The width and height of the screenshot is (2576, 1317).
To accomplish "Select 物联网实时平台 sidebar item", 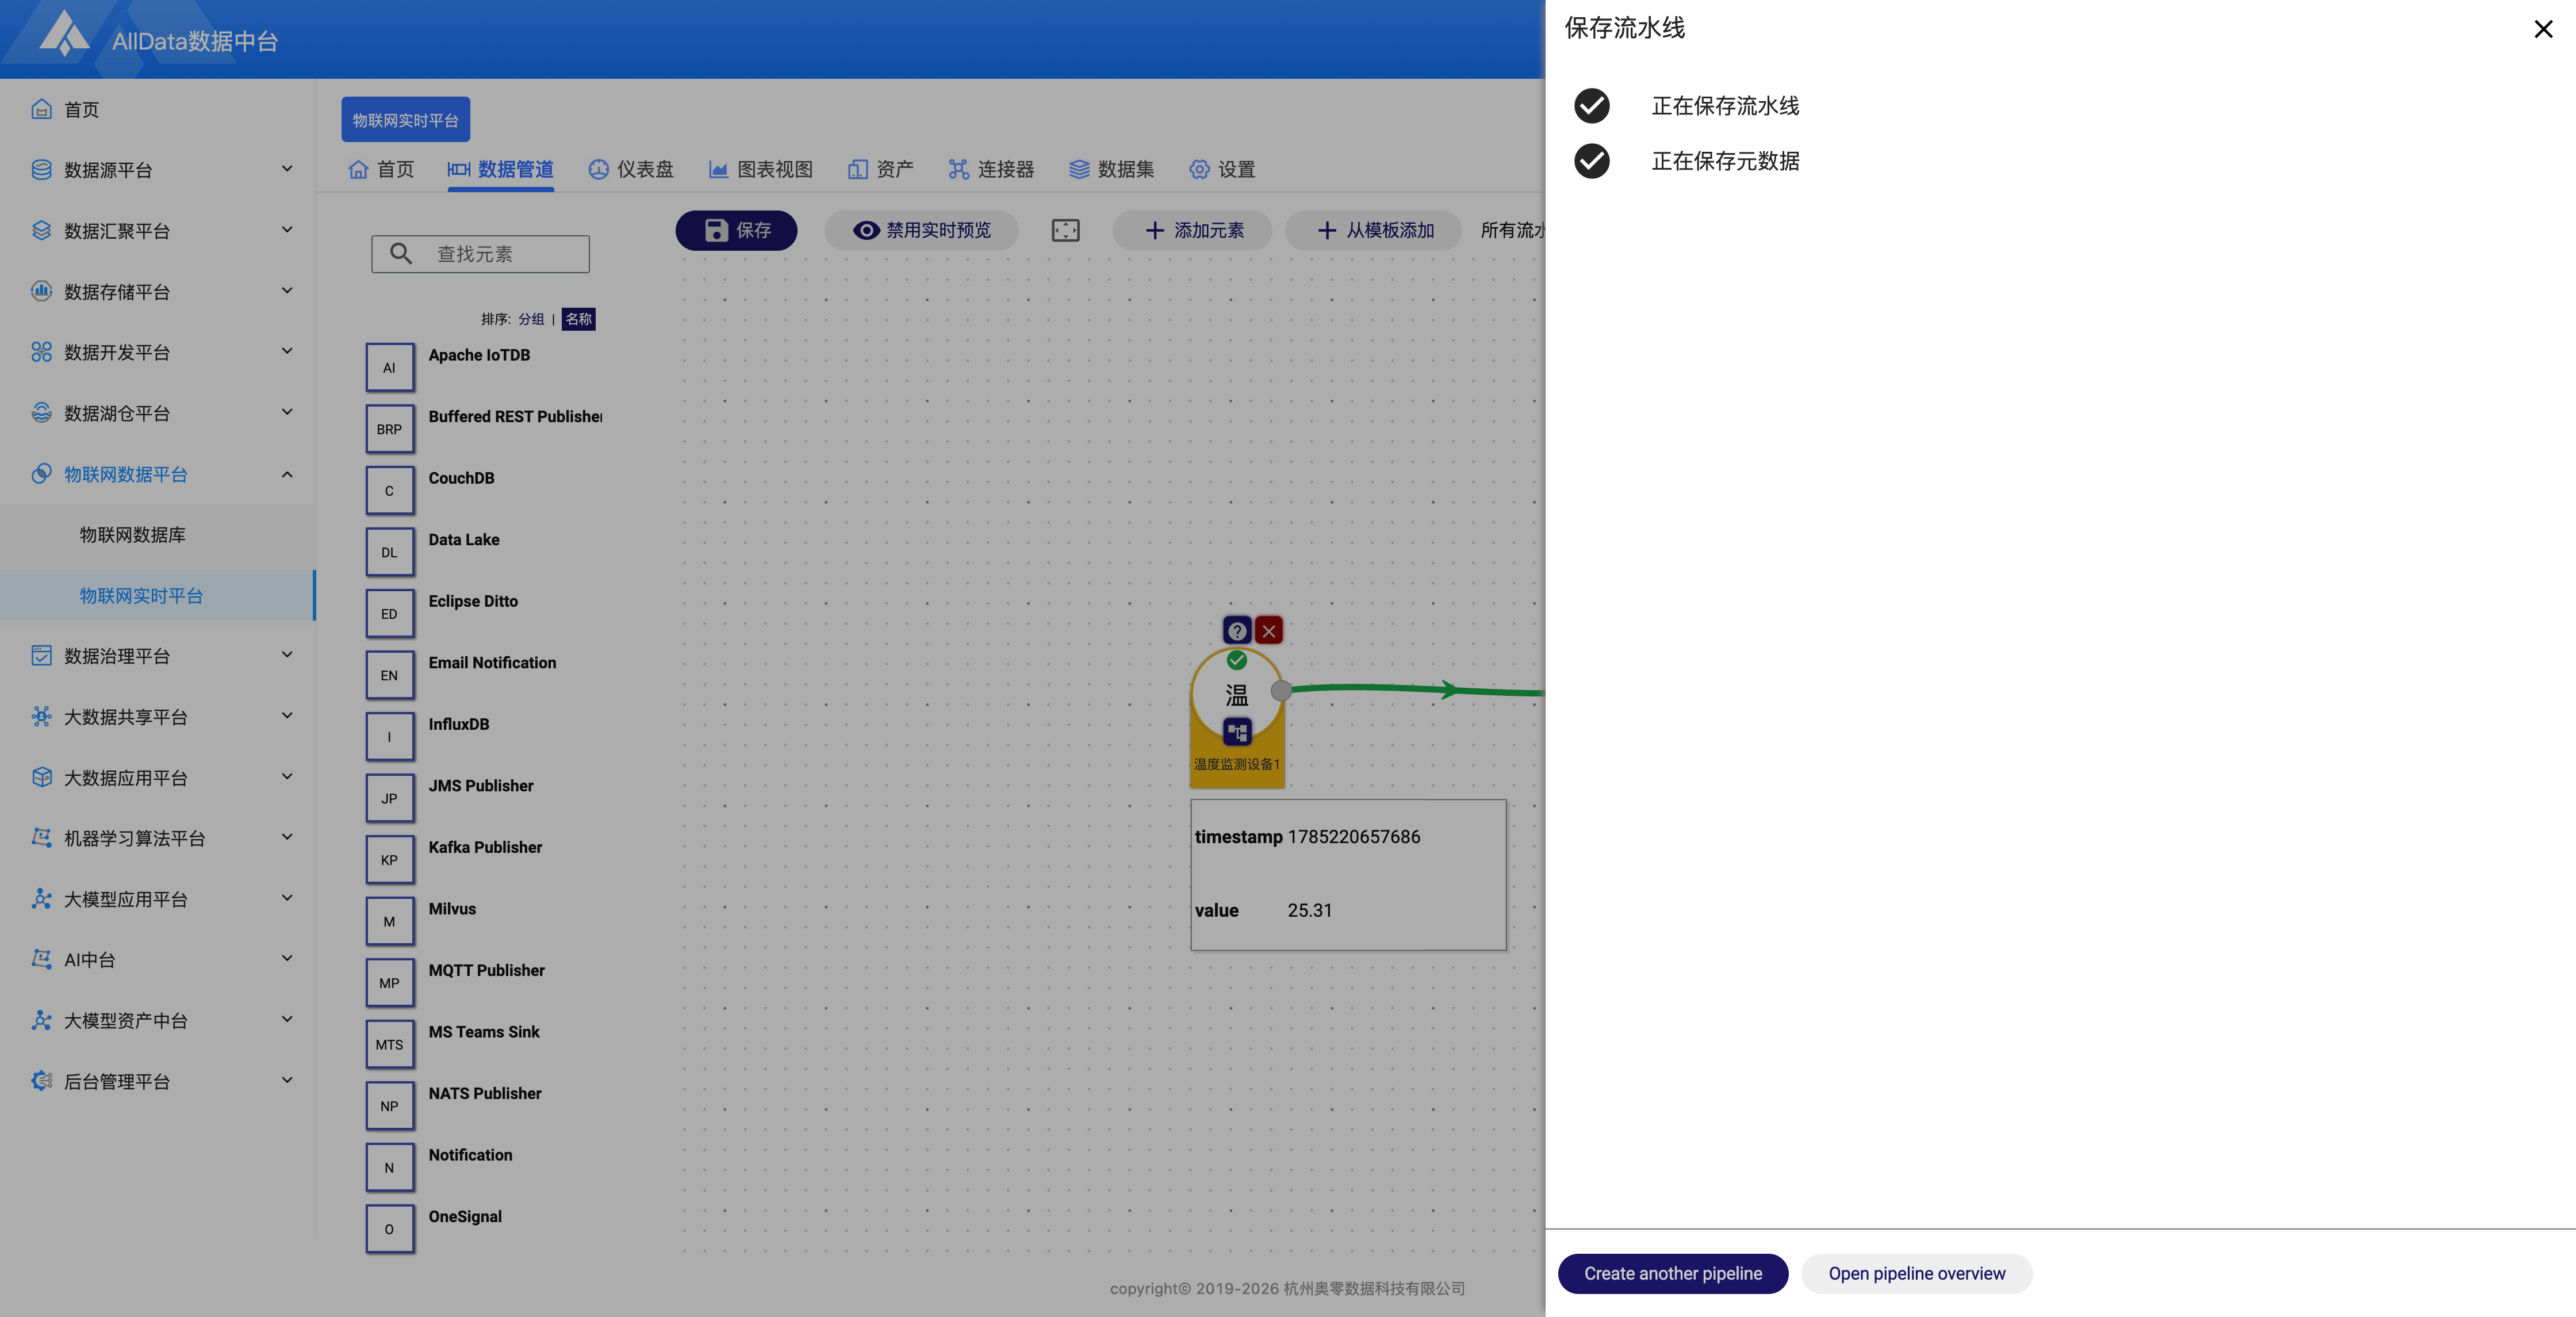I will pyautogui.click(x=158, y=596).
